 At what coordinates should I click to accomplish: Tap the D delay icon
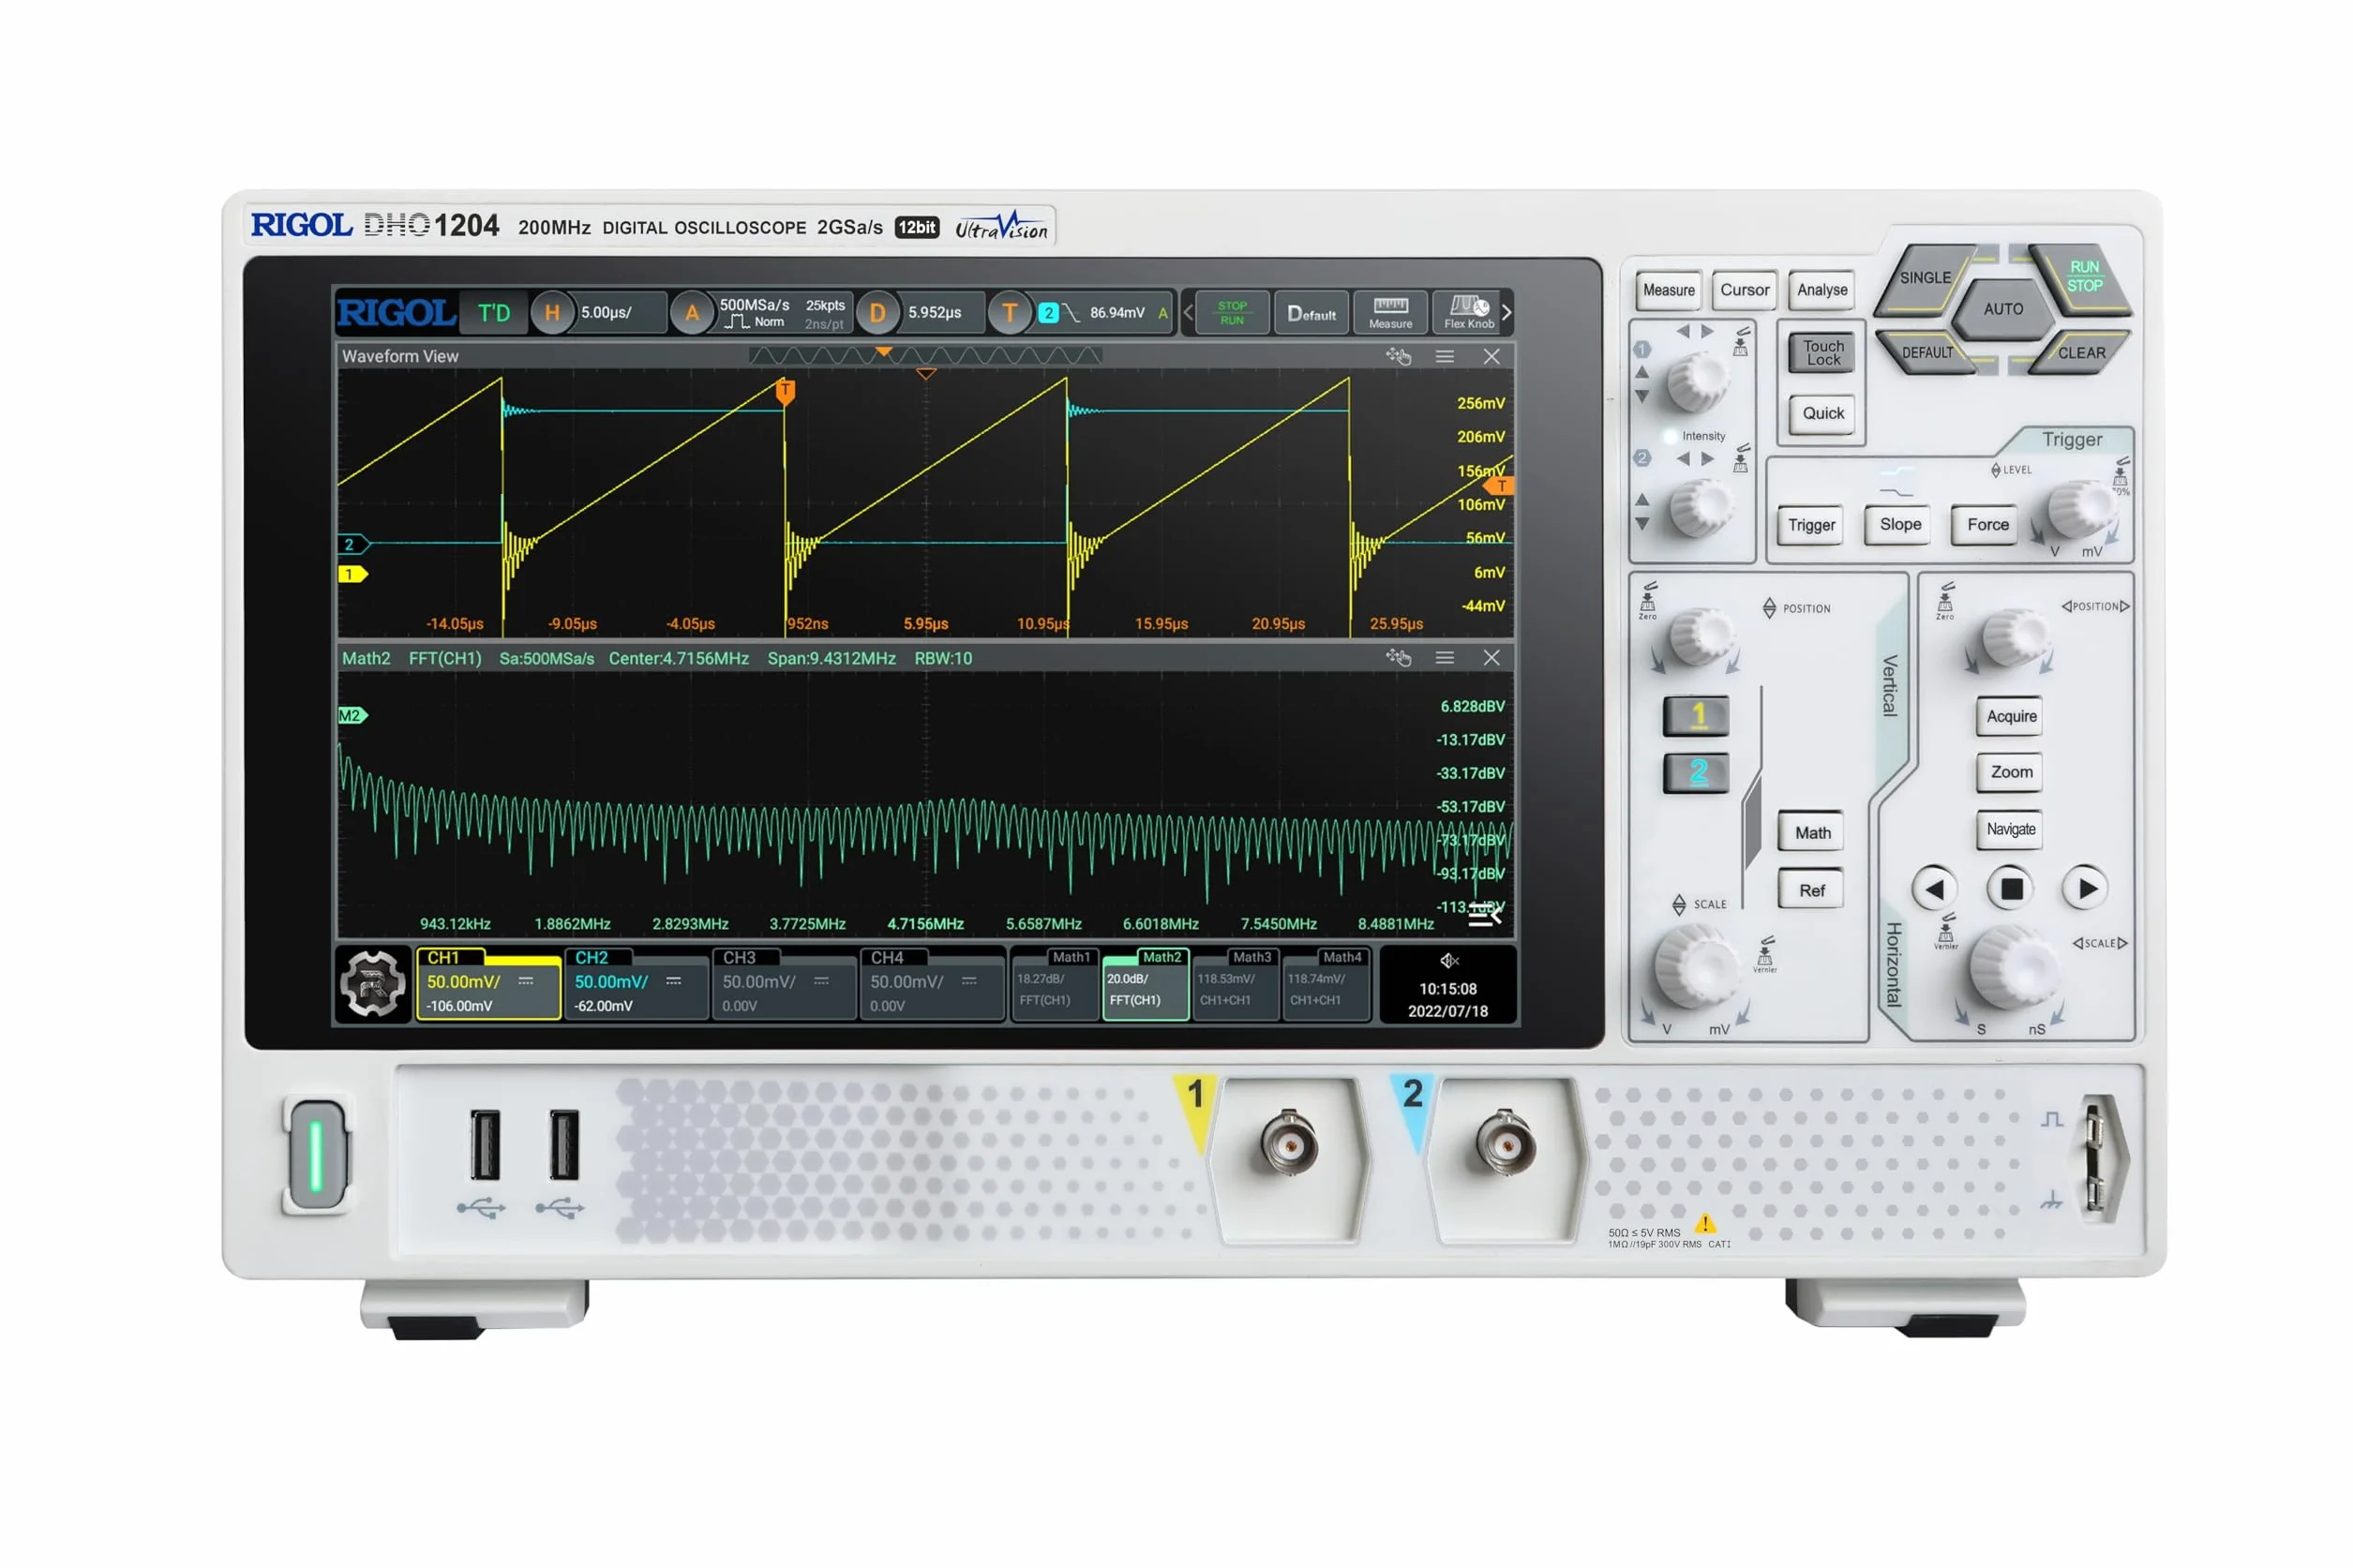(x=877, y=313)
